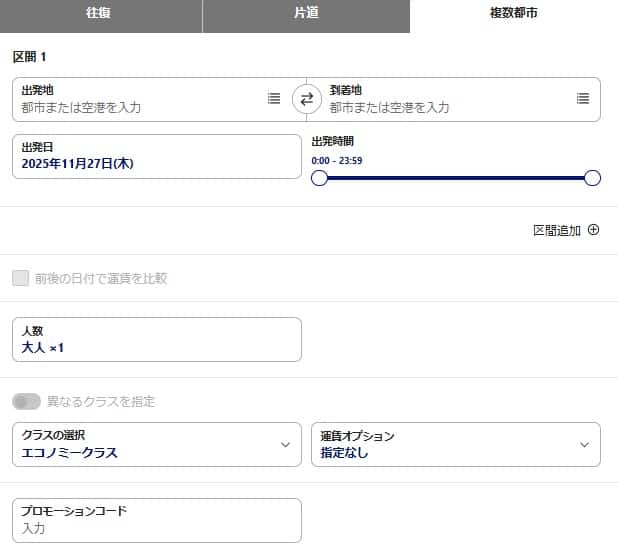Open the 人数 passenger count selector
The image size is (618, 555).
pos(157,339)
